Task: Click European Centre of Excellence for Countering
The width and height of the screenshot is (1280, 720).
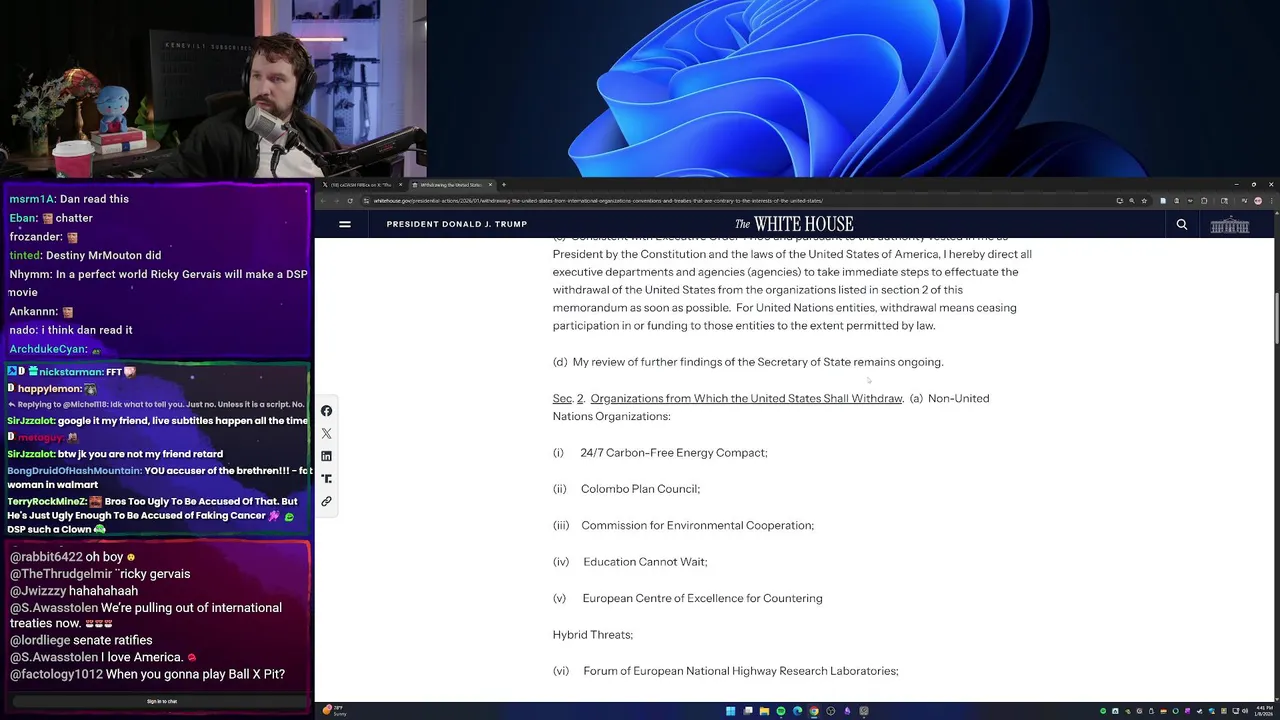Action: 703,598
